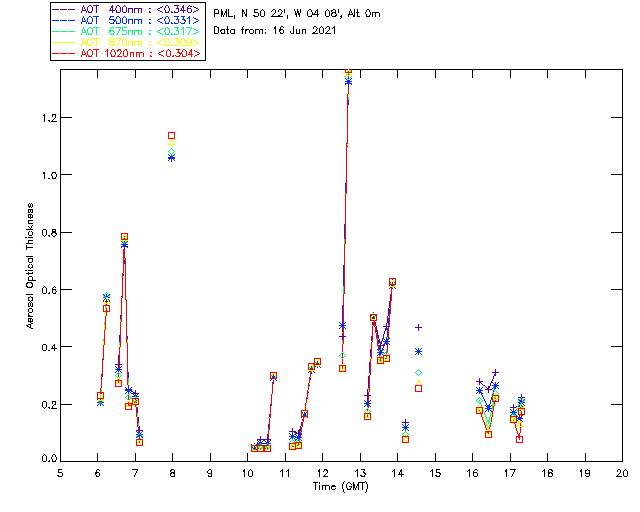Click the y-axis label 'Aerosol Optical Thickness'
Viewport: 640px width, 512px height.
point(30,266)
